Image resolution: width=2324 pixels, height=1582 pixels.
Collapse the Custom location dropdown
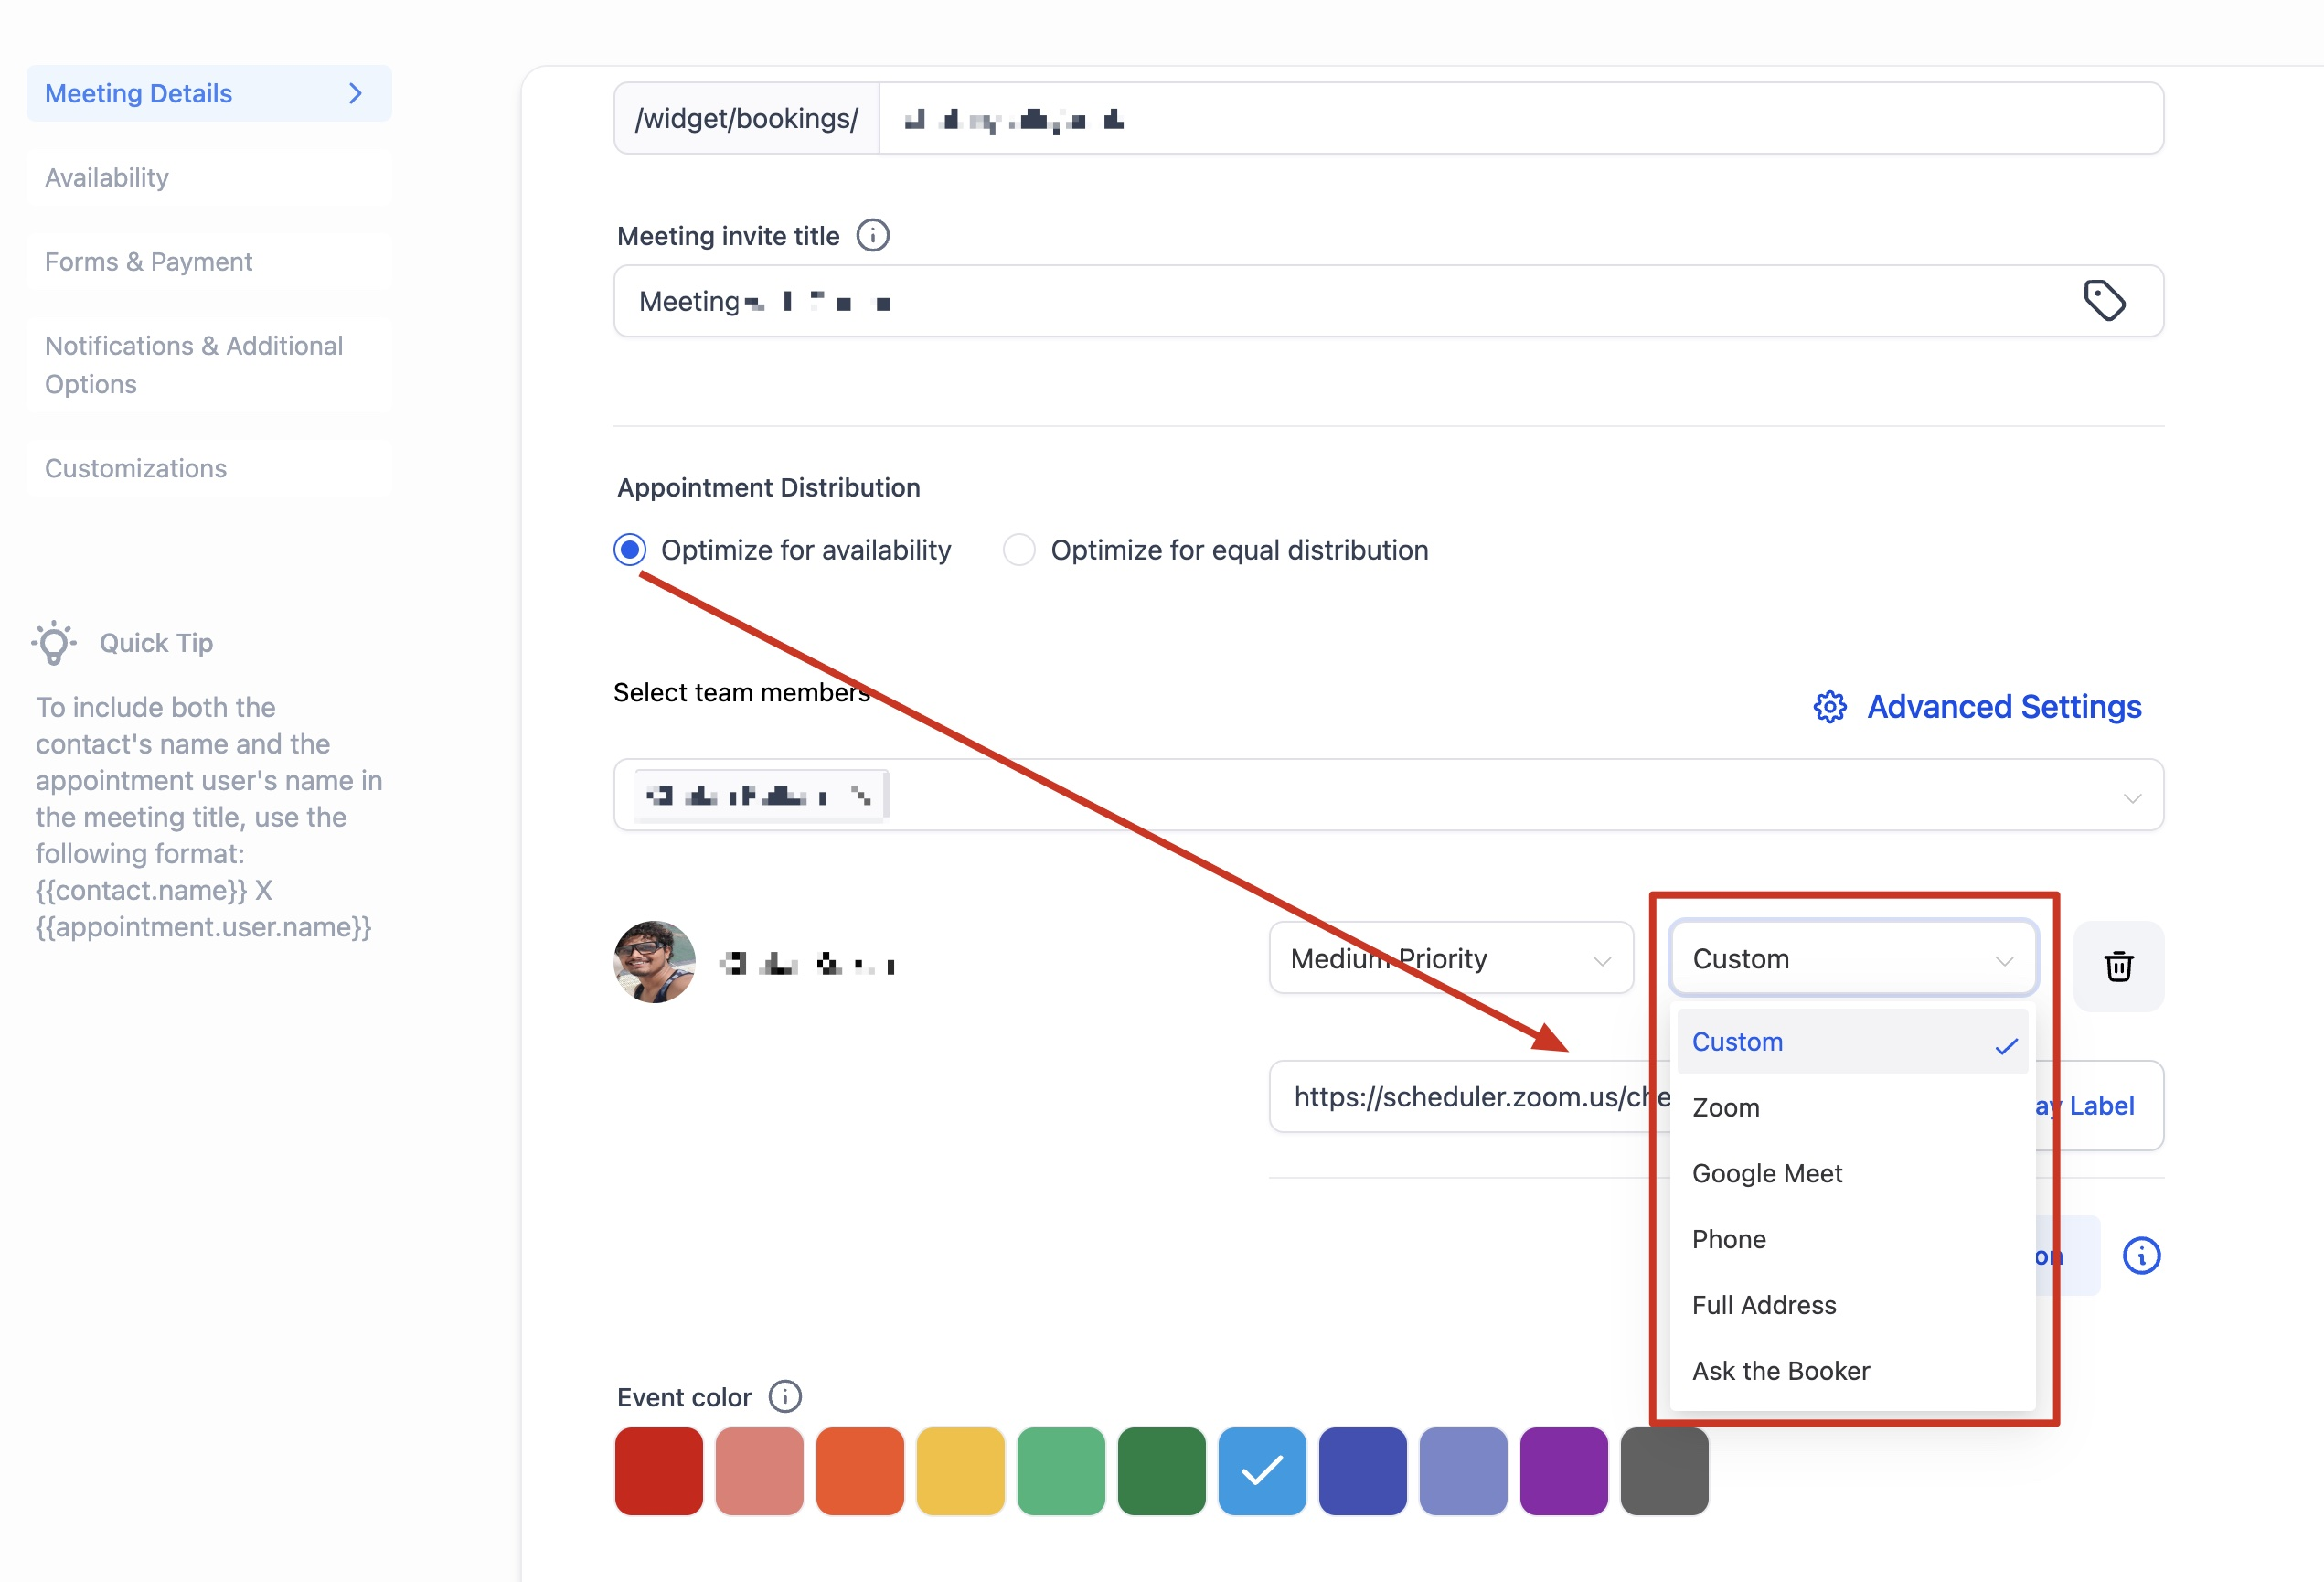point(1852,958)
